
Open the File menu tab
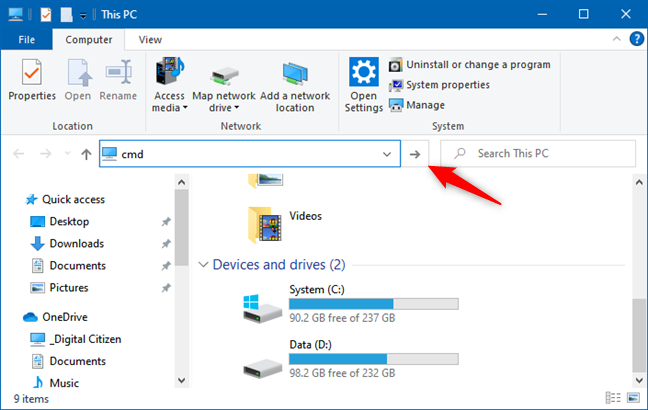[26, 40]
